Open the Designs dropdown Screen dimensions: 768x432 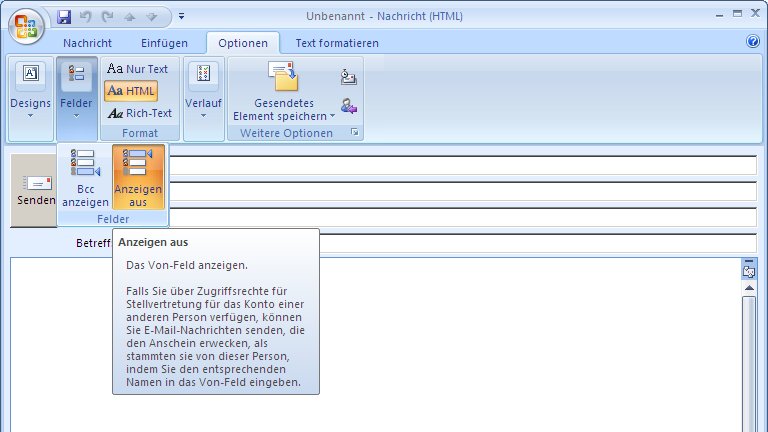[x=30, y=98]
